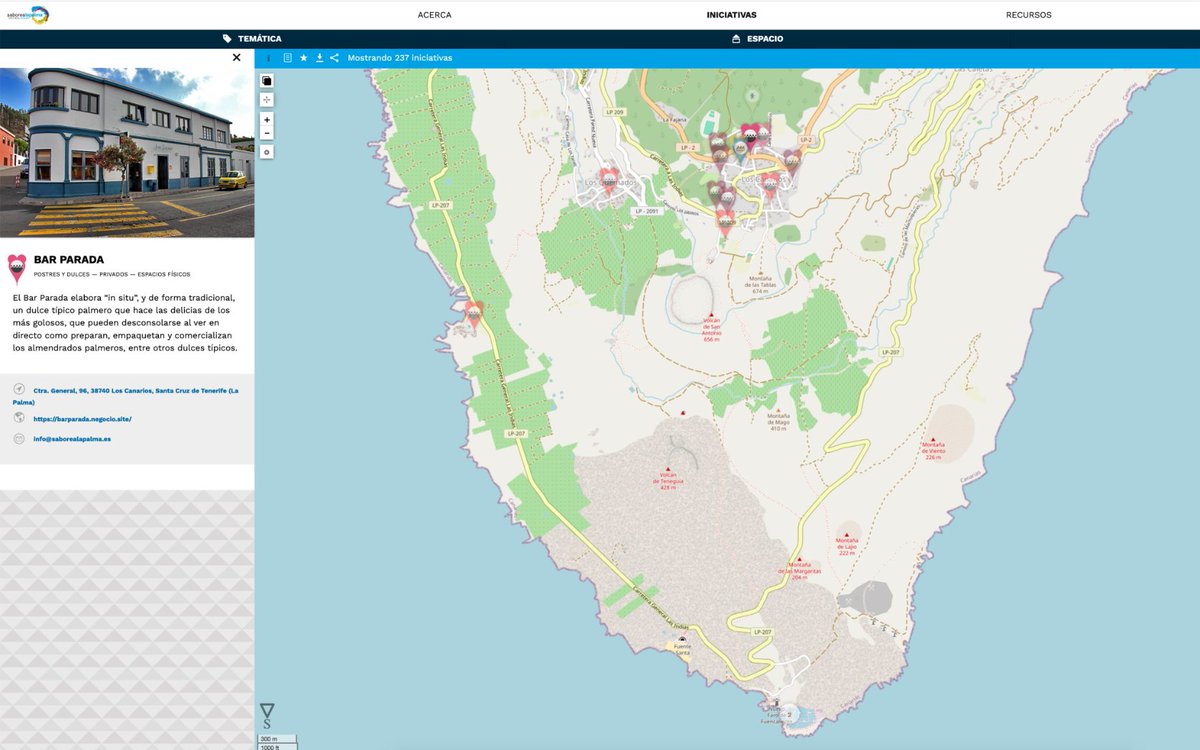Screen dimensions: 1200x750
Task: Go to the Iniciativas menu item
Action: (x=731, y=15)
